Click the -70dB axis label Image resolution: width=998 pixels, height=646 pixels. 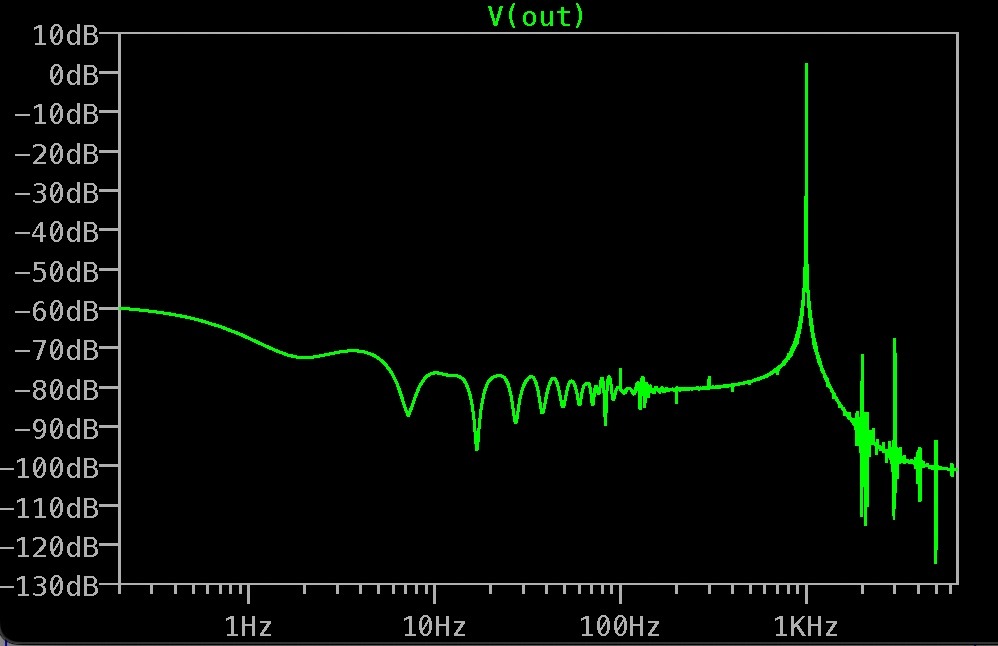pos(57,351)
